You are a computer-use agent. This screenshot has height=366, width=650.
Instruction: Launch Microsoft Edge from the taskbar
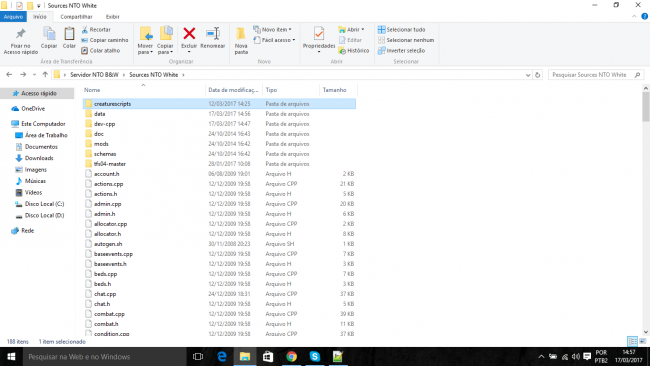[222, 356]
